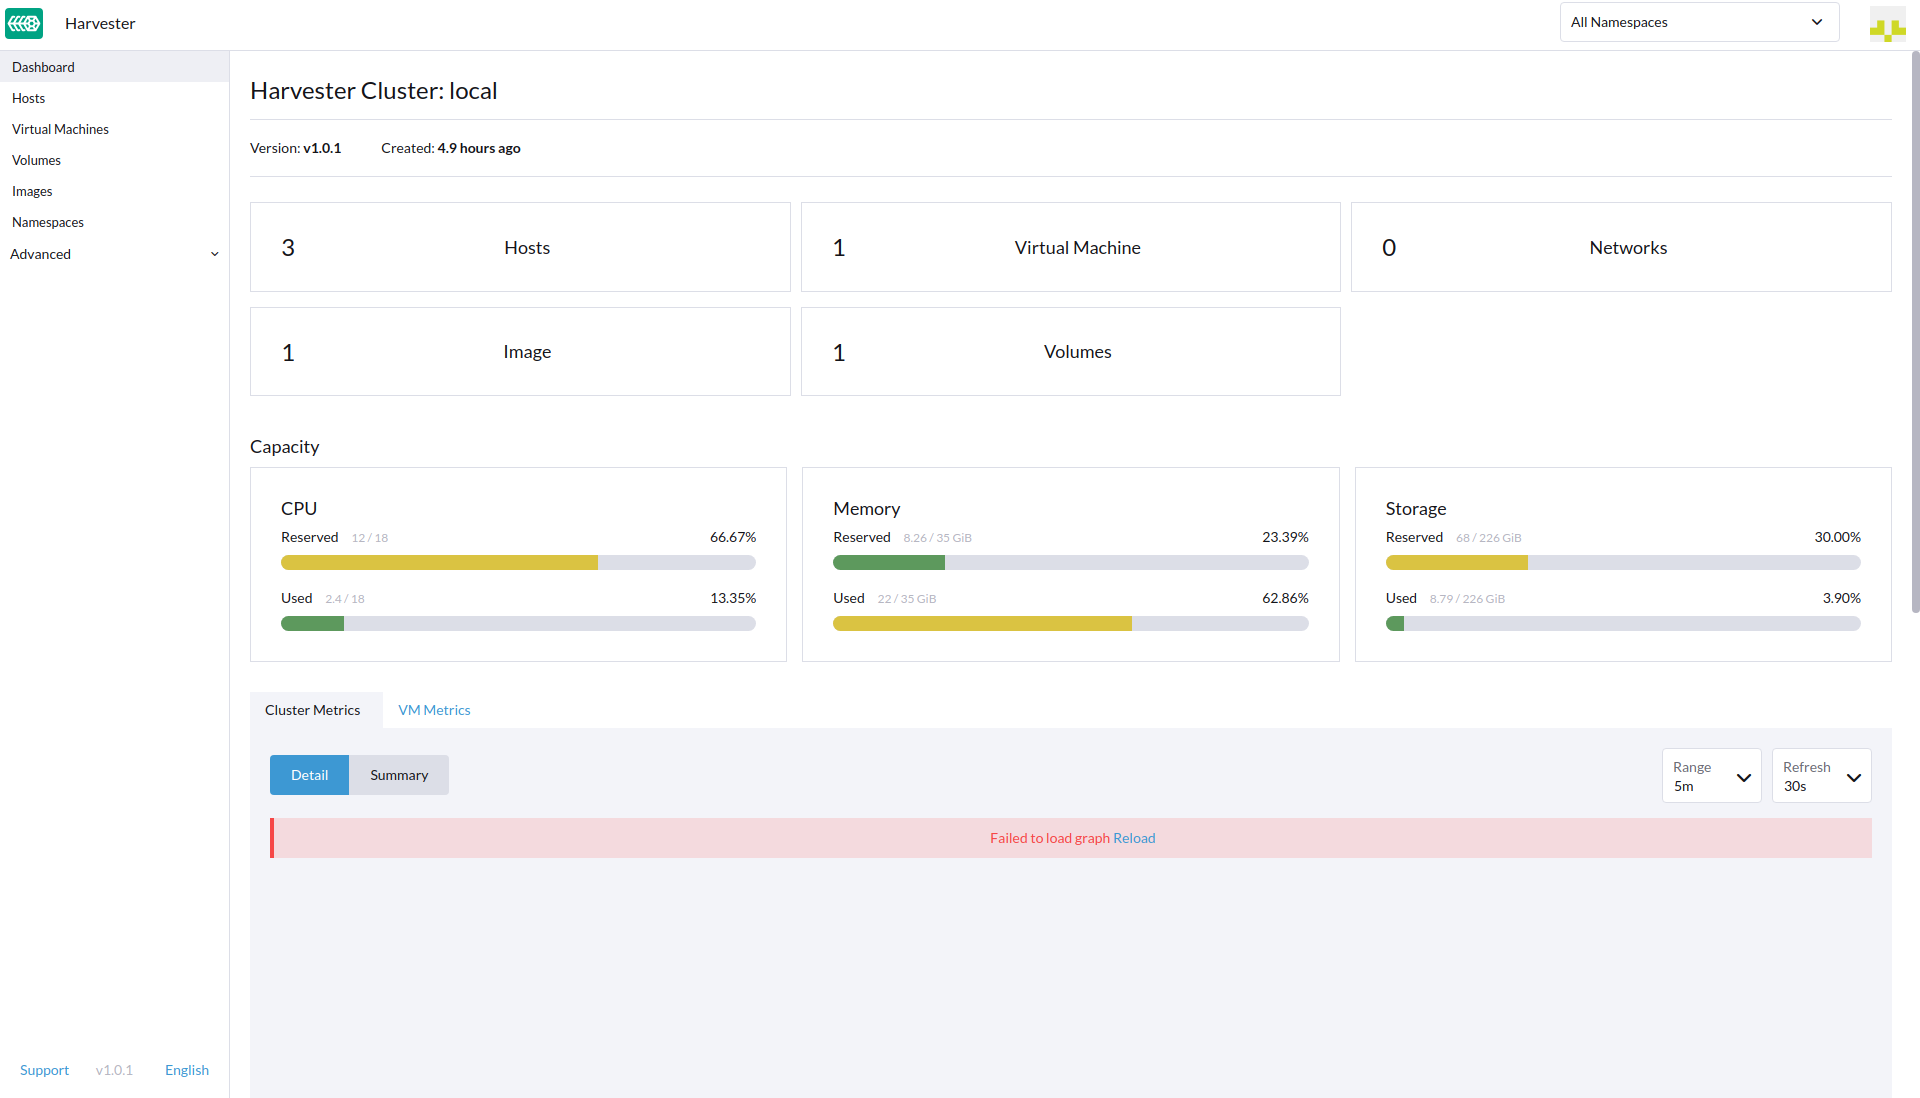The height and width of the screenshot is (1098, 1920).
Task: Switch to the Detail view toggle
Action: pyautogui.click(x=309, y=775)
